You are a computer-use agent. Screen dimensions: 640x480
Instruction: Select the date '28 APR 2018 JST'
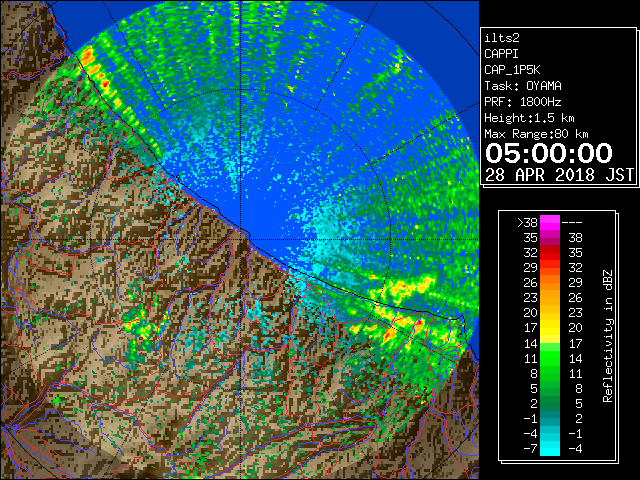click(560, 175)
